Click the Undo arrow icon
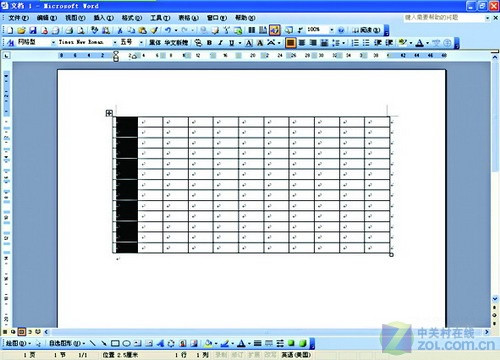The height and width of the screenshot is (360, 500). [x=168, y=30]
